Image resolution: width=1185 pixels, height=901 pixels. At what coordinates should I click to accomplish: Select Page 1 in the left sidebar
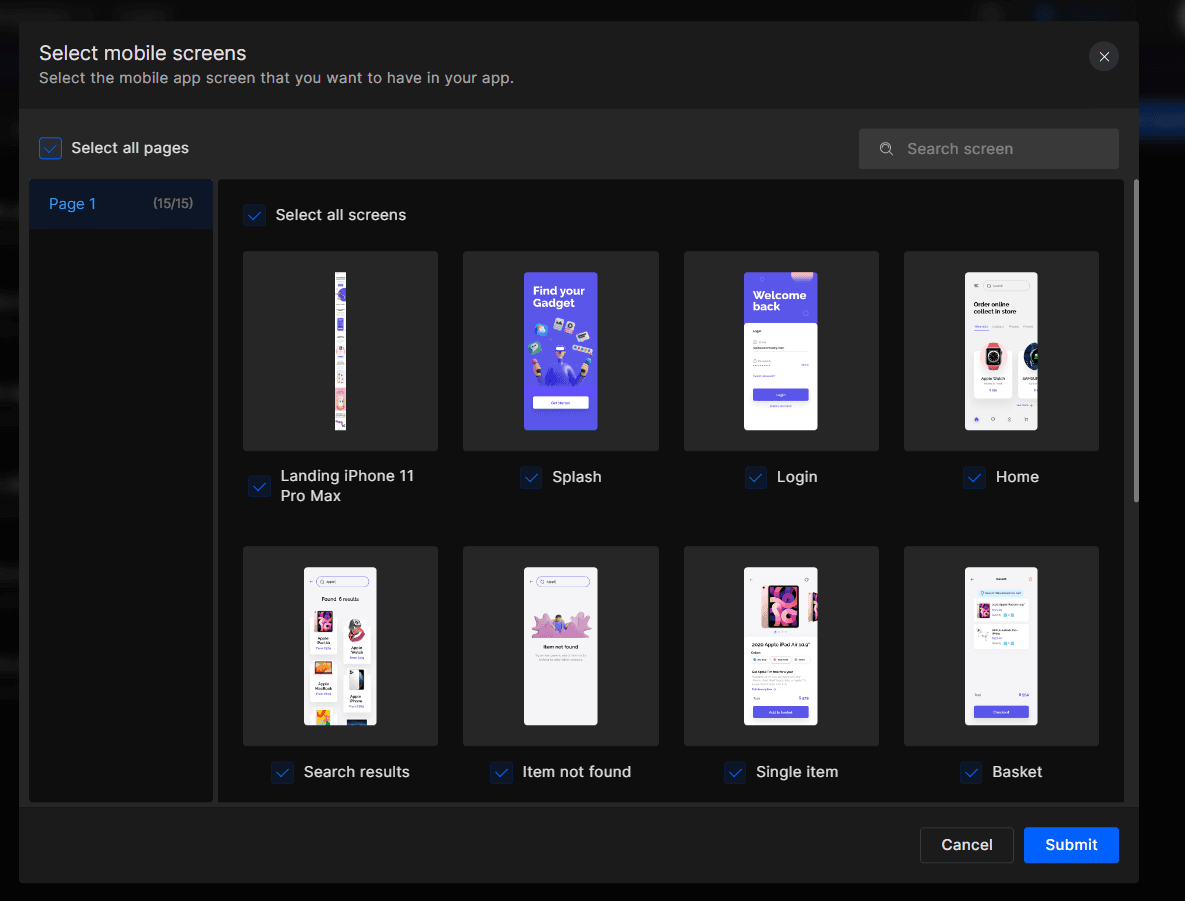(120, 203)
